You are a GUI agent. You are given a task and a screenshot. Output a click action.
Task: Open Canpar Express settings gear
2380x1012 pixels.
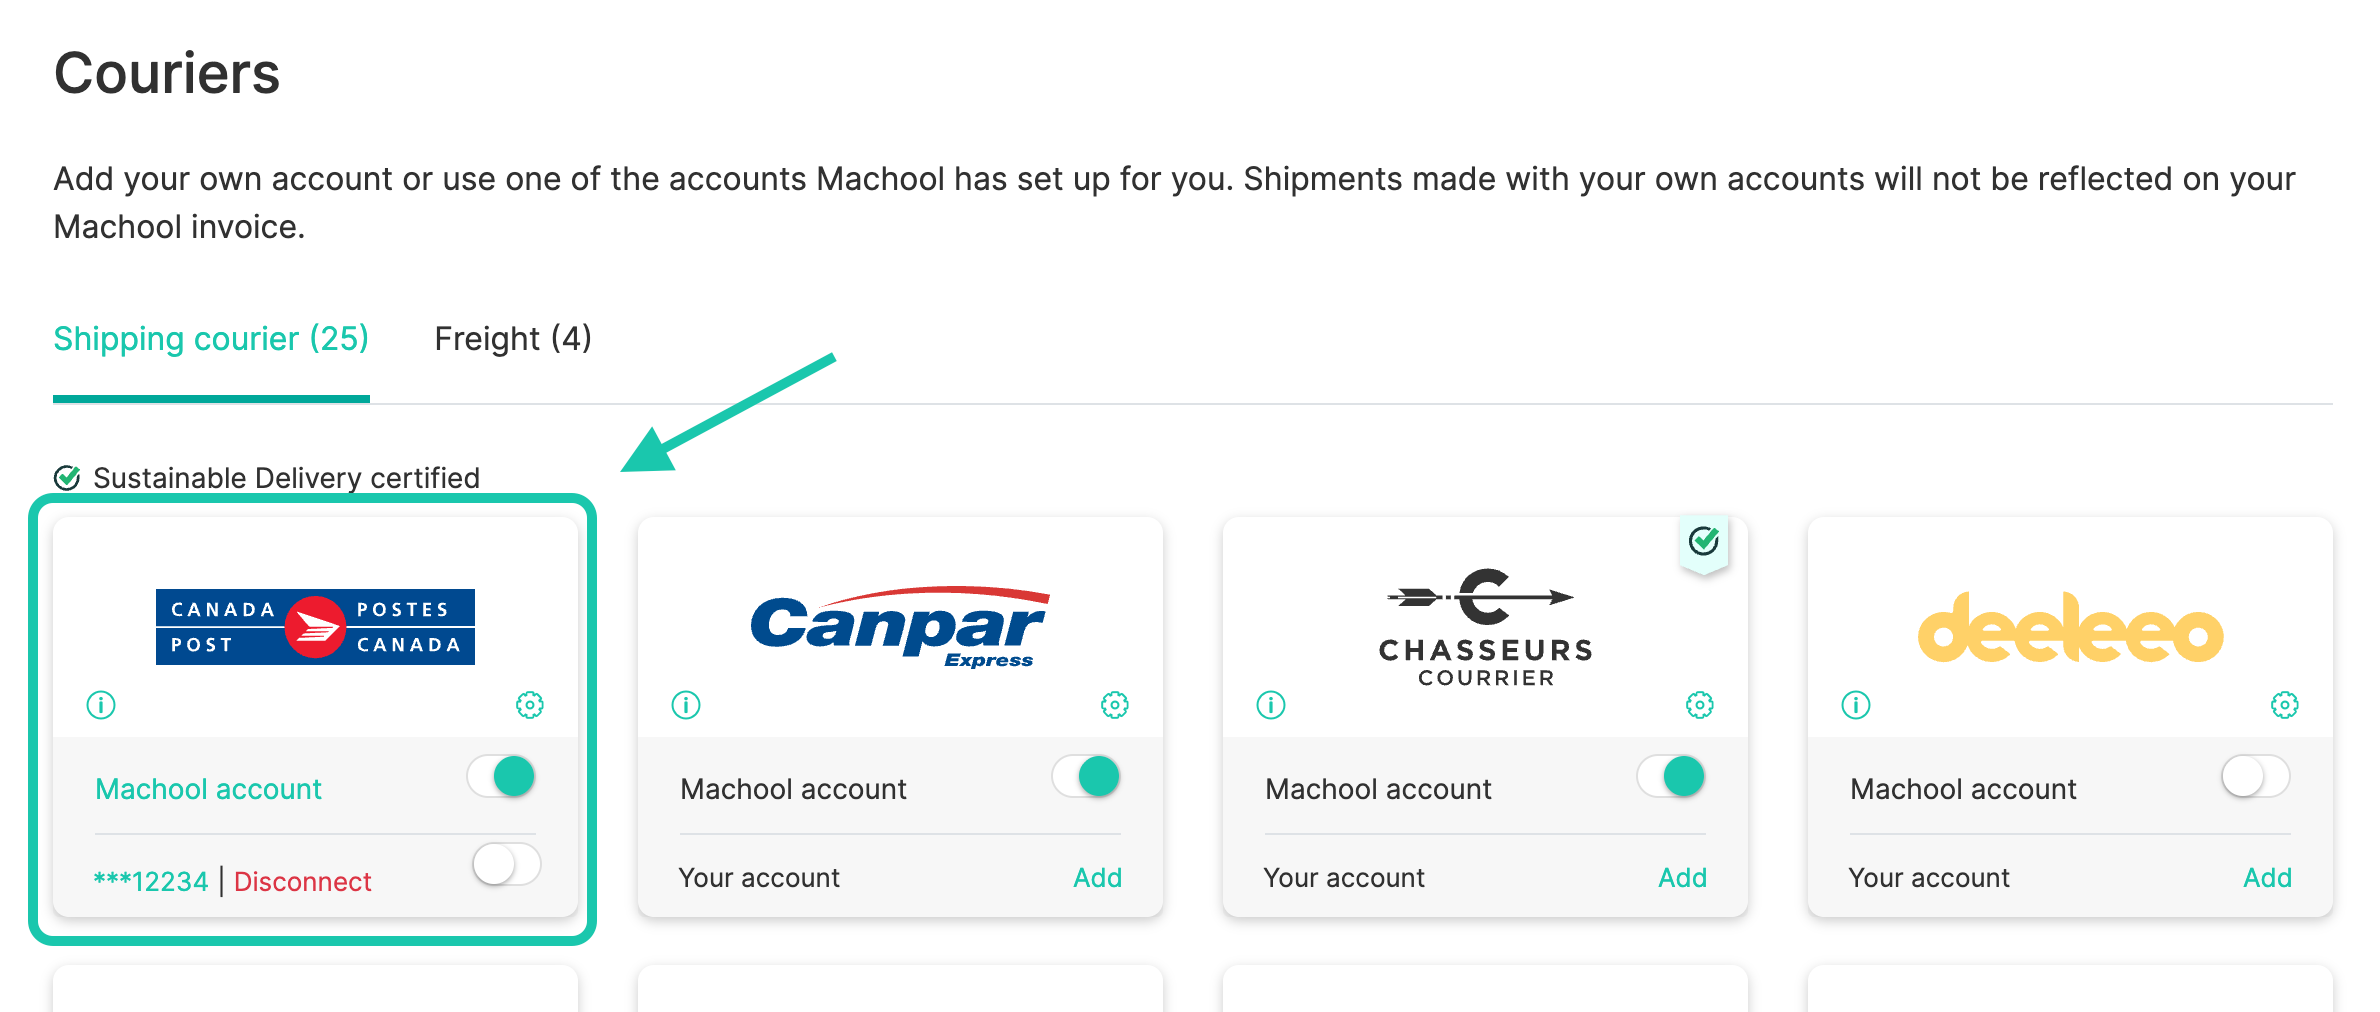[x=1114, y=705]
